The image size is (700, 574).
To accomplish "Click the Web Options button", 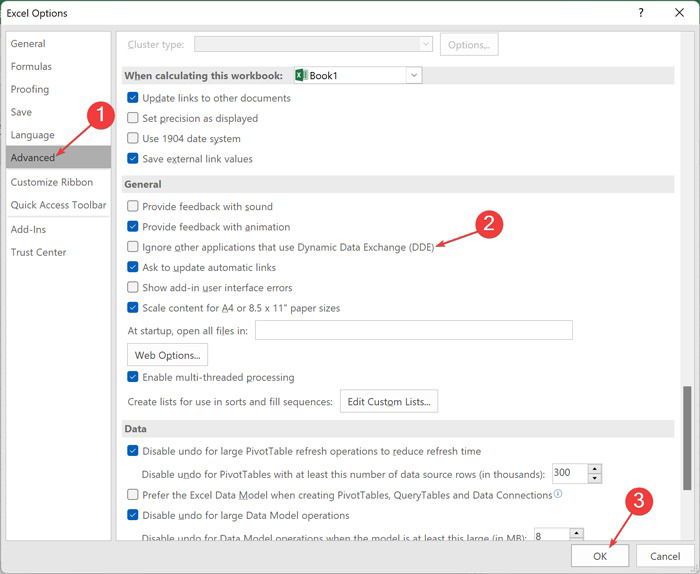I will pos(167,355).
